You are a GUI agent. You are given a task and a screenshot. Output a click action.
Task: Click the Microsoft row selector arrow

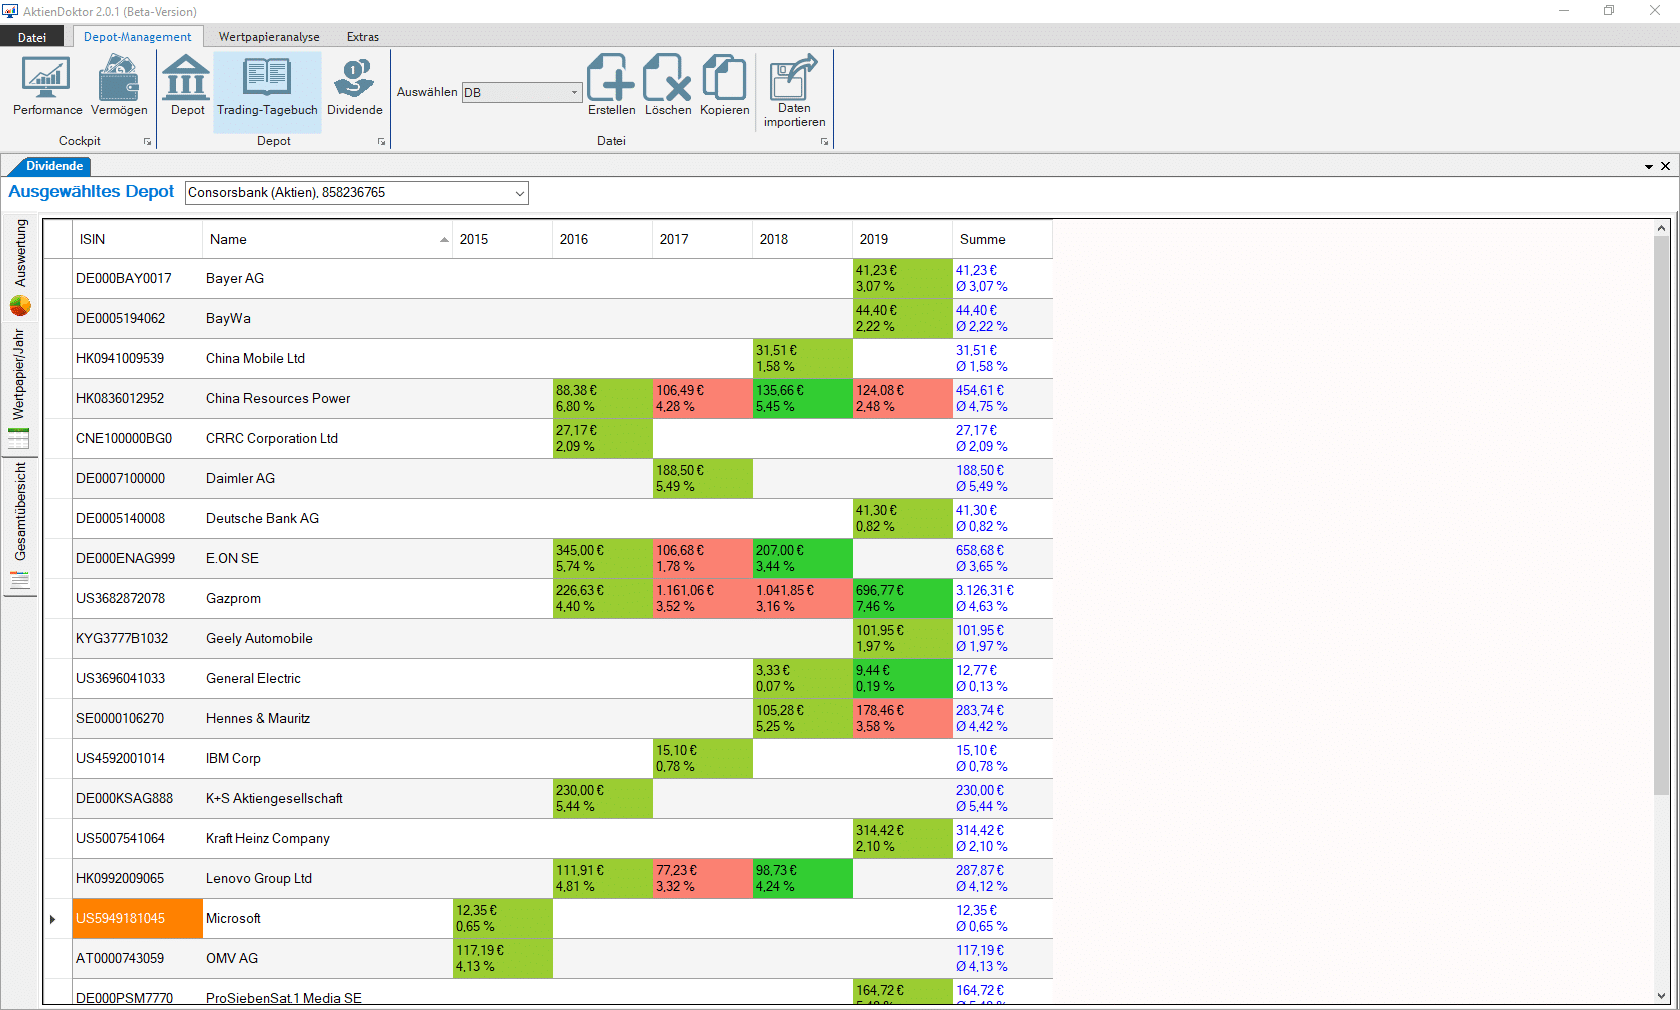(x=53, y=919)
